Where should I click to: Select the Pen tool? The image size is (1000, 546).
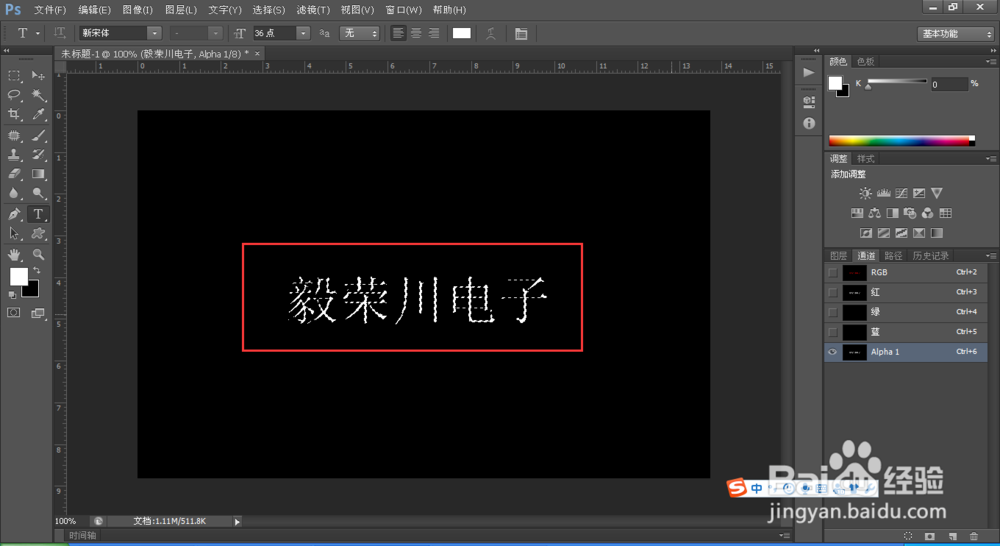click(13, 214)
